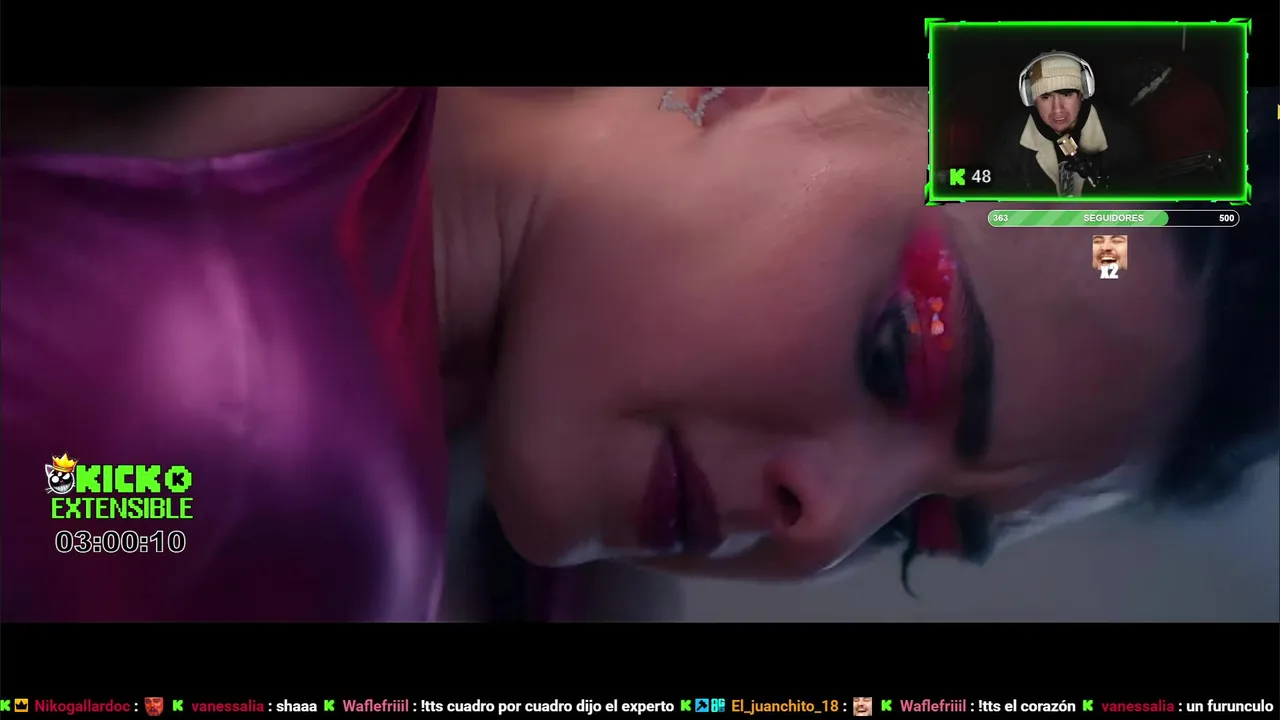The image size is (1280, 720).
Task: Click the crown badge before Nikogallardoc
Action: 21,706
